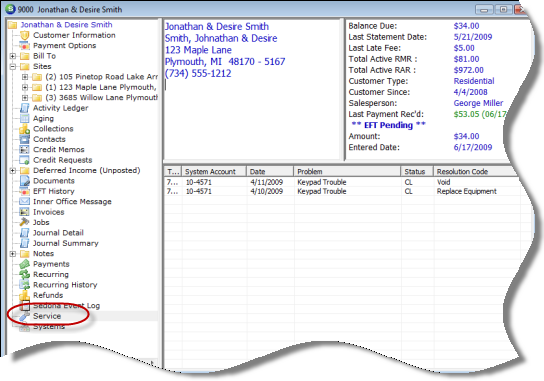
Task: Click the Recurring History icon
Action: tap(24, 285)
